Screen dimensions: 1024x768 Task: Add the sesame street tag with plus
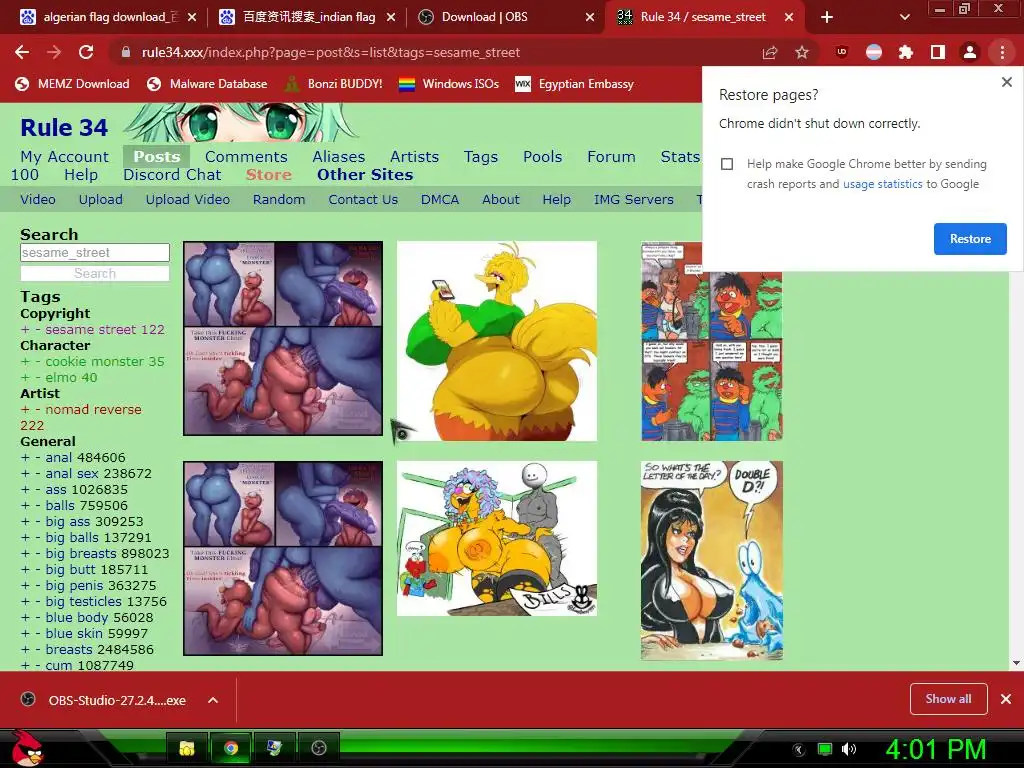pyautogui.click(x=25, y=330)
